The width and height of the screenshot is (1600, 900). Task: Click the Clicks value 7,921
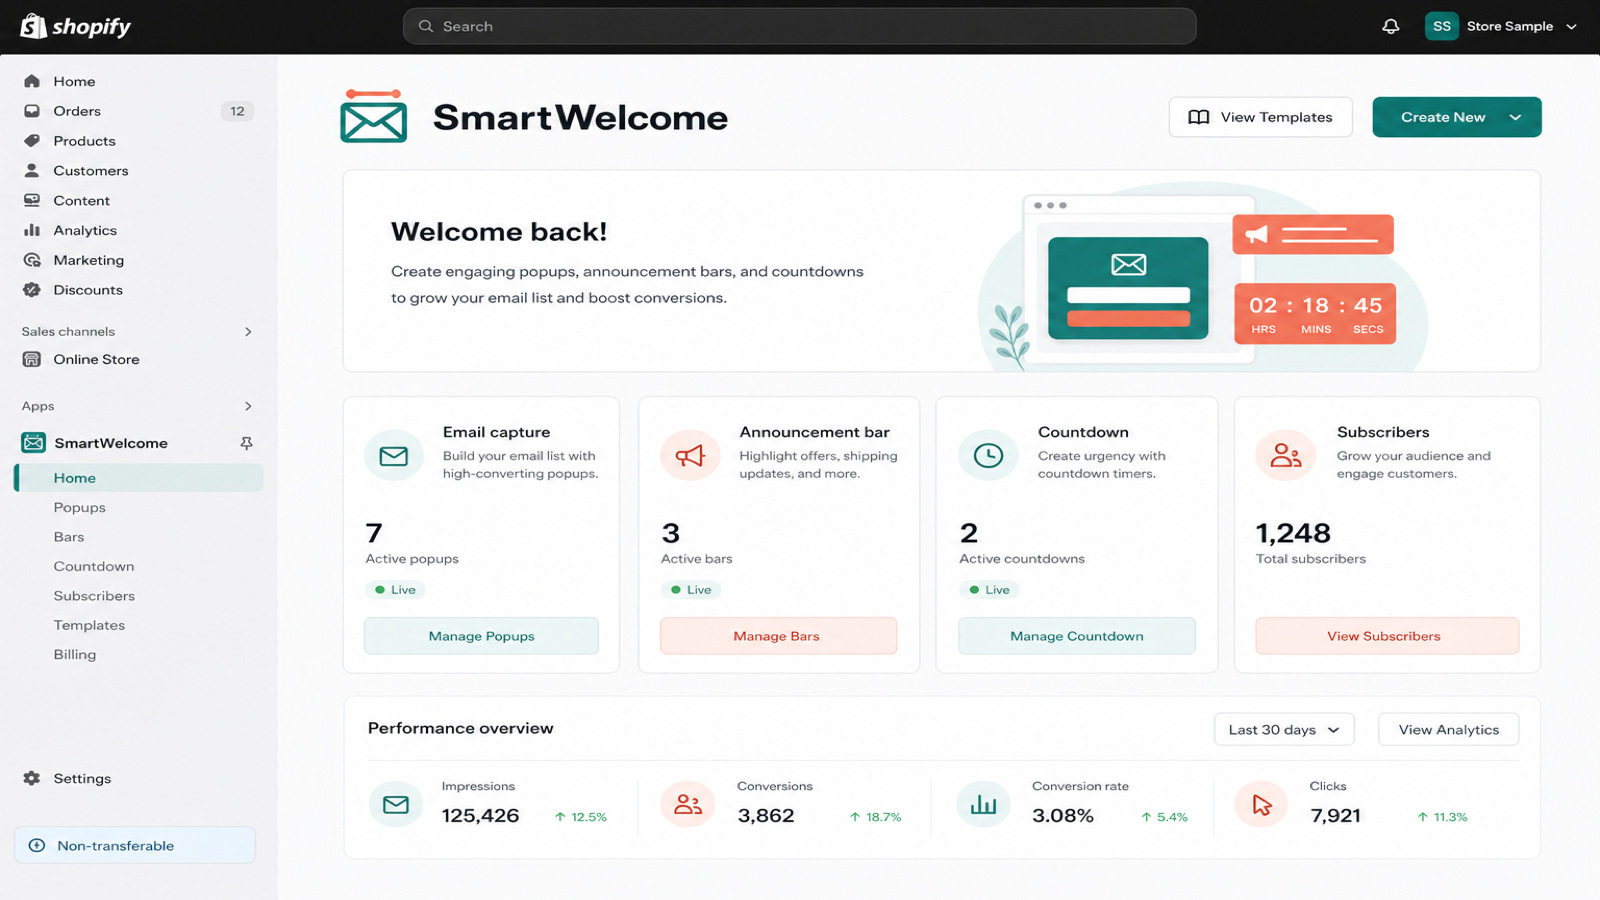(x=1336, y=816)
